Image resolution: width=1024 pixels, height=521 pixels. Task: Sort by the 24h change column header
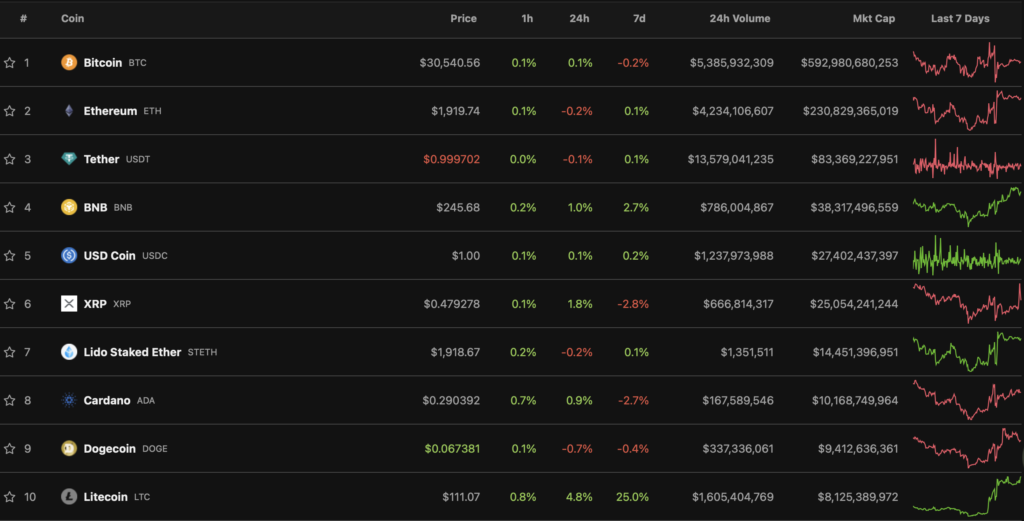(579, 18)
